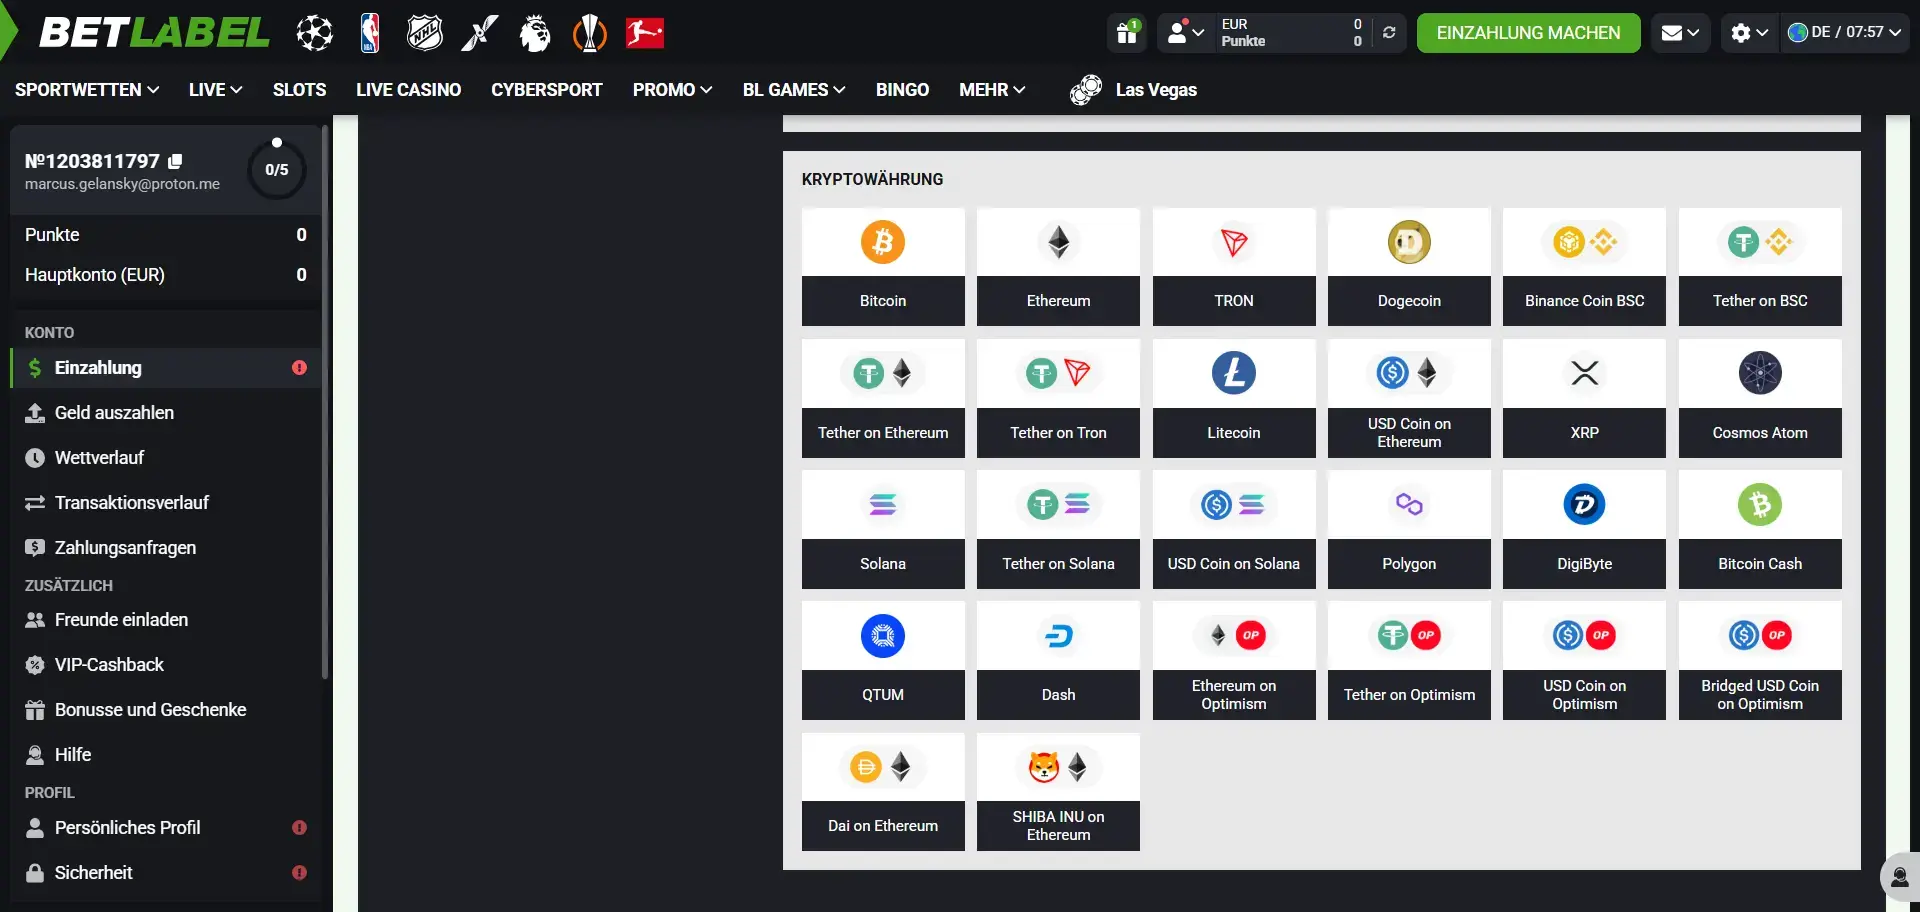Open the Live Casino section
The image size is (1920, 912).
click(x=408, y=90)
